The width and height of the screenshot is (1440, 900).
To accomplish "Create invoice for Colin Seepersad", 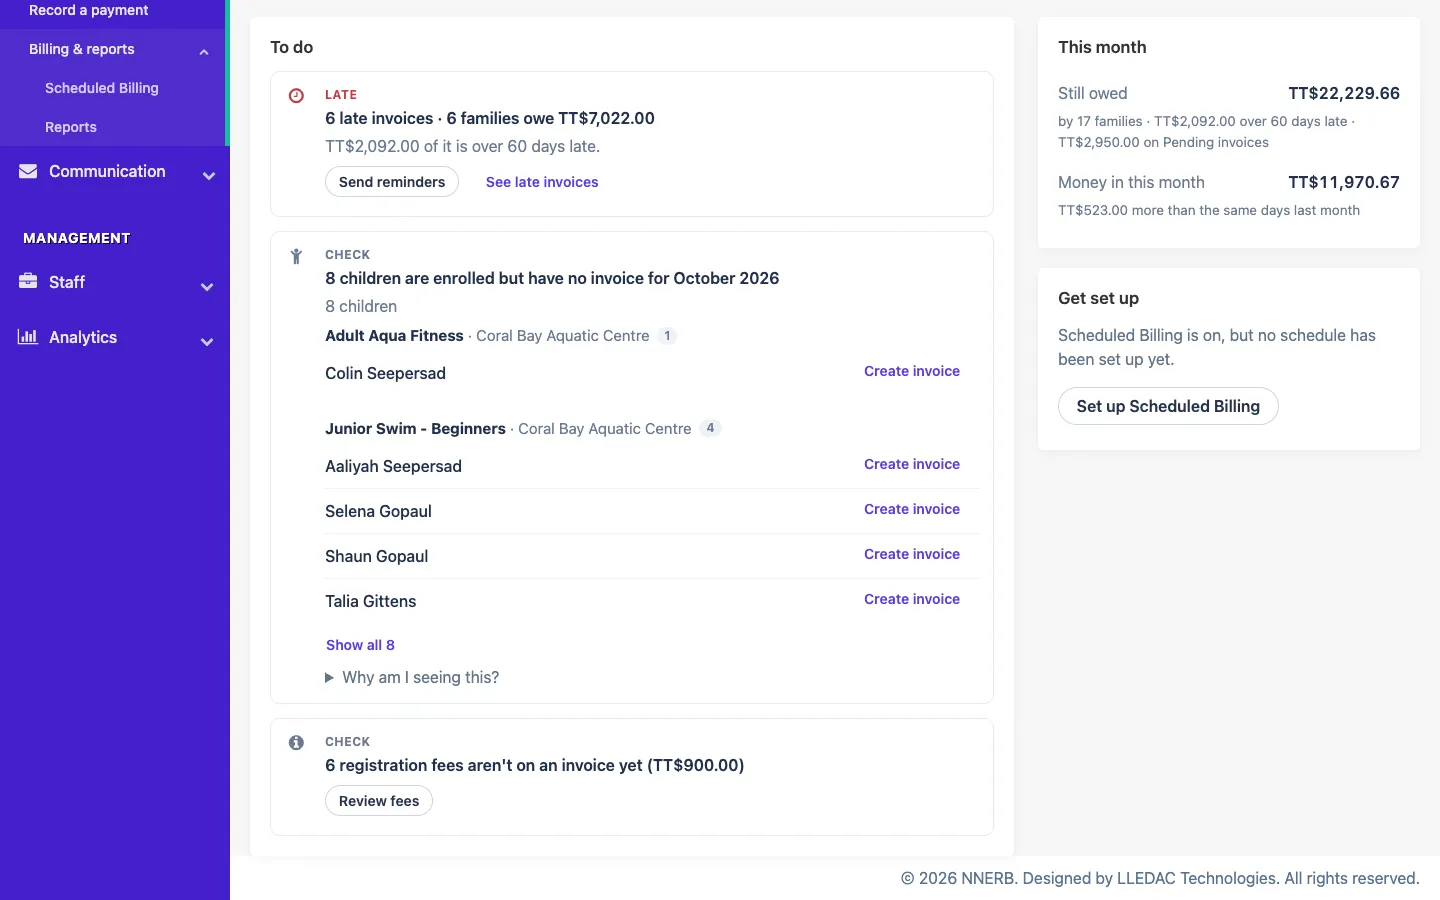I will tap(912, 371).
